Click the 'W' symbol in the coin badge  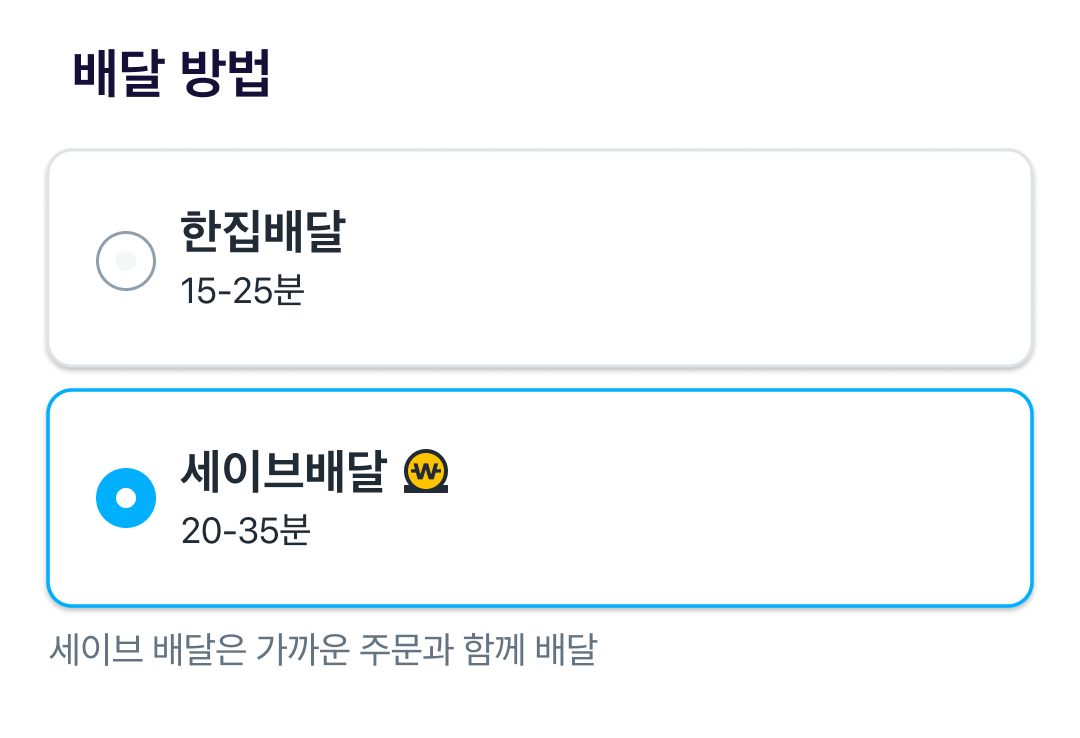click(426, 471)
